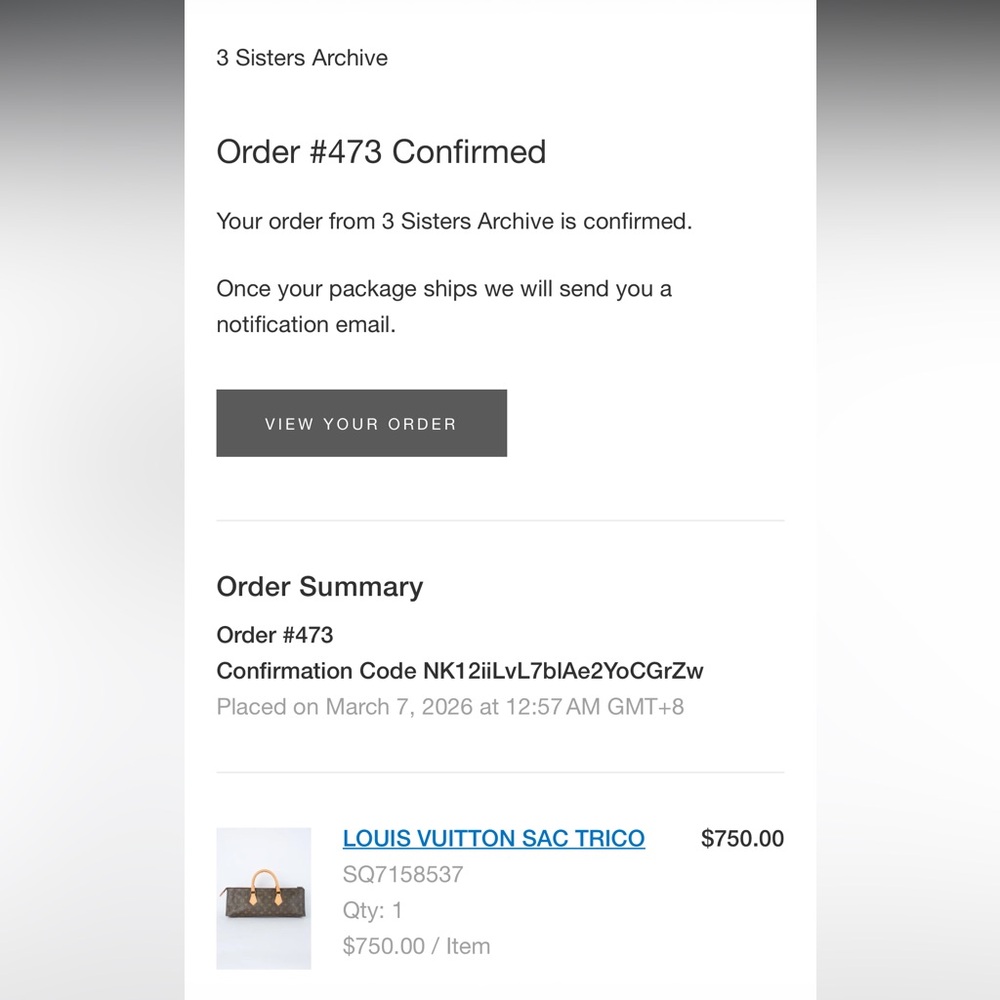Open the VIEW YOUR ORDER button
Viewport: 1000px width, 1000px height.
click(x=361, y=423)
